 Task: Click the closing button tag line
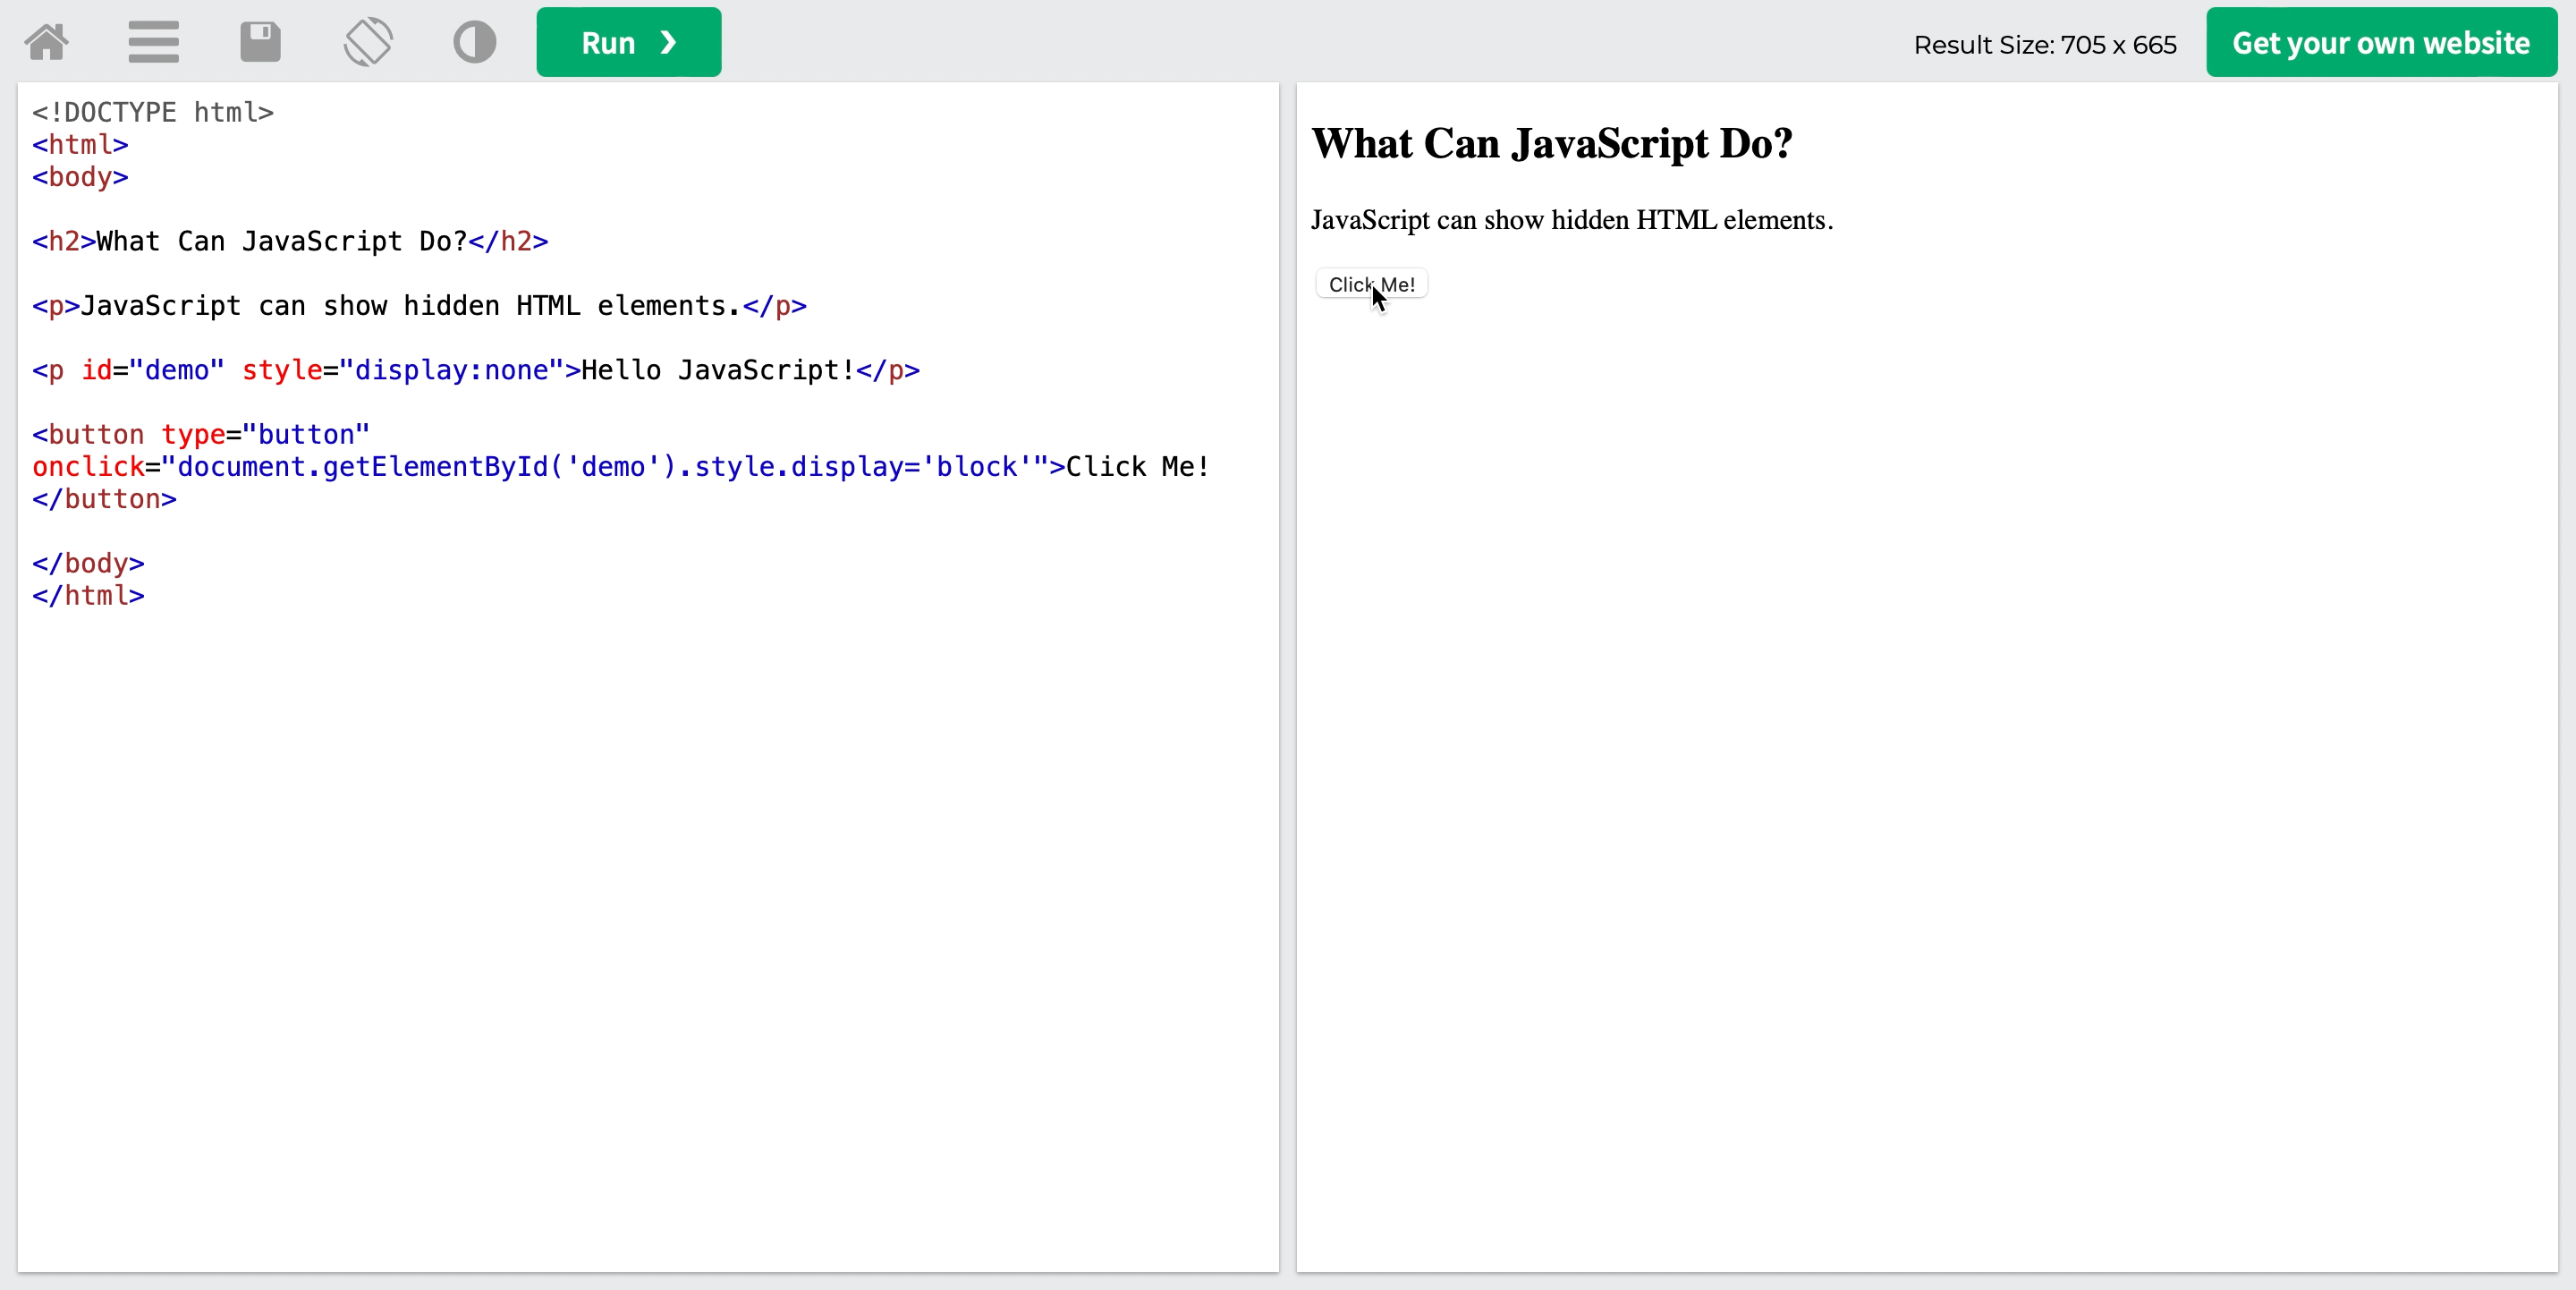(104, 499)
